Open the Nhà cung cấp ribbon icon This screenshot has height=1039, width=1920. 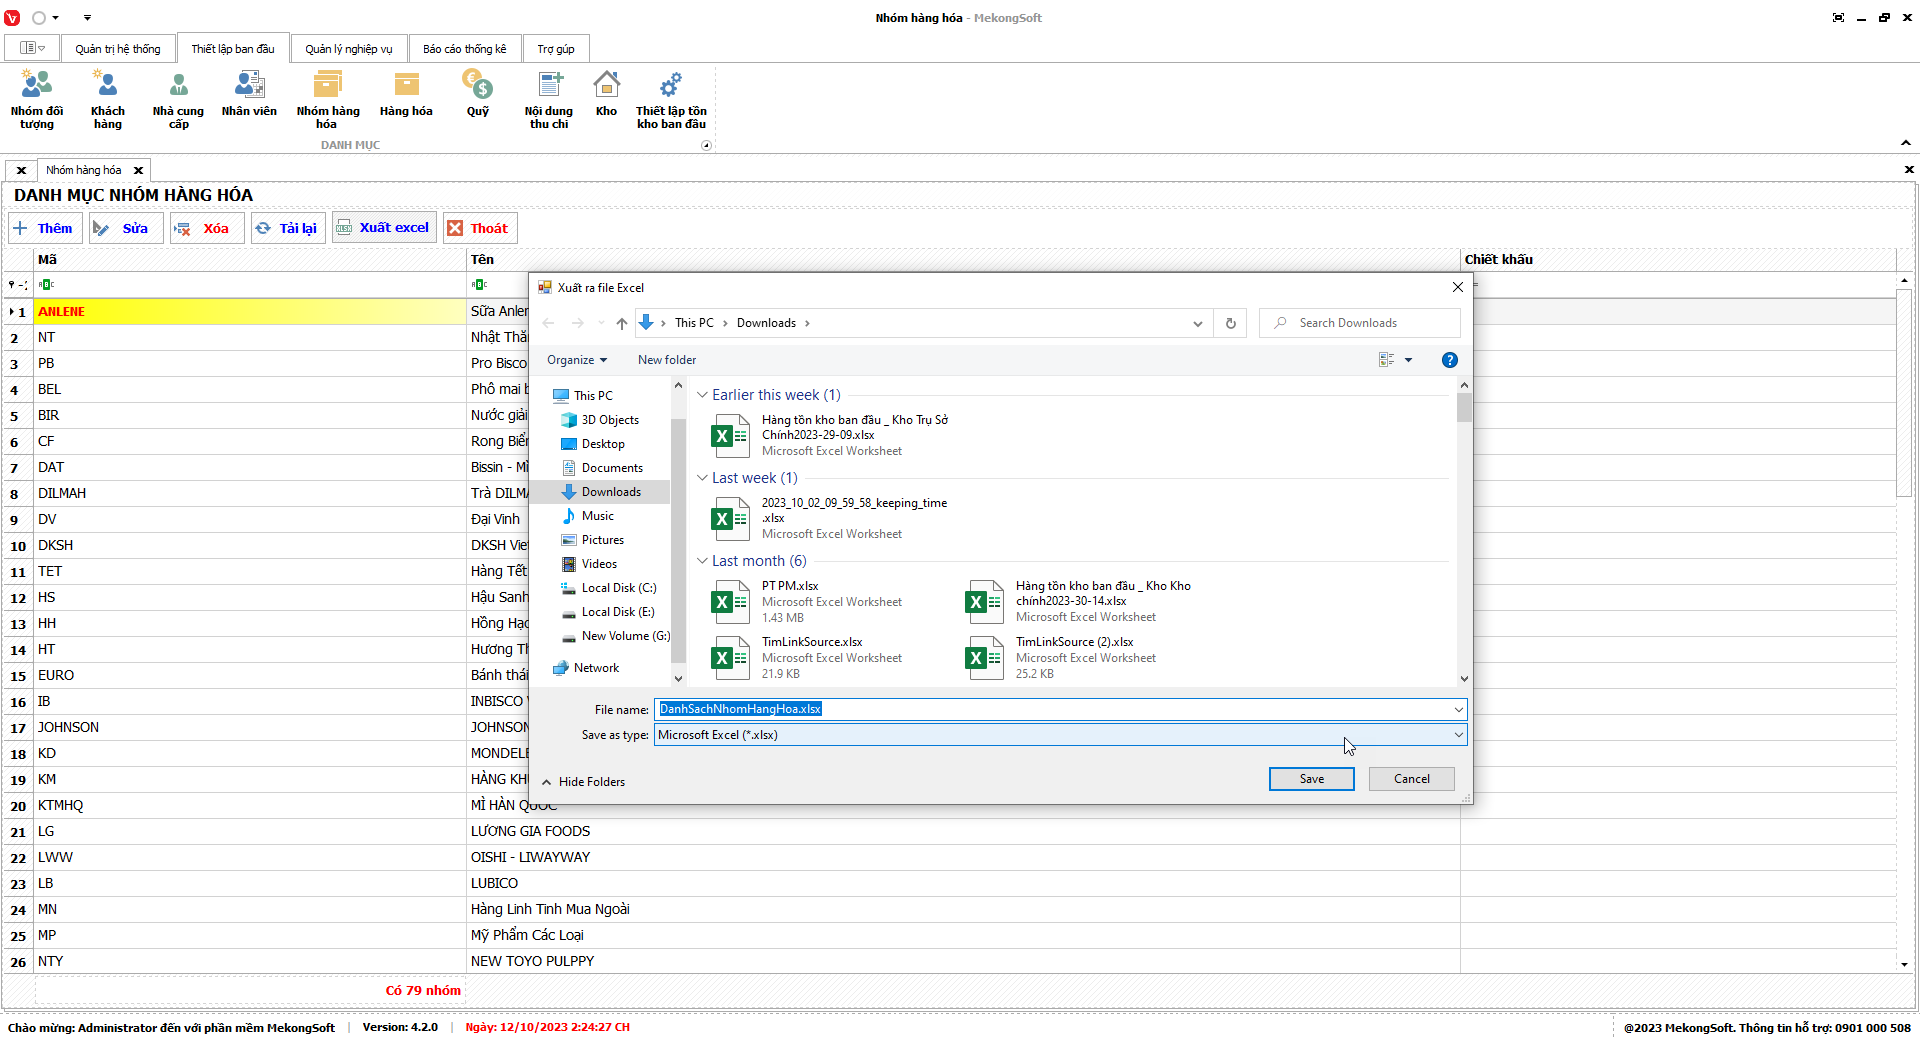(178, 99)
